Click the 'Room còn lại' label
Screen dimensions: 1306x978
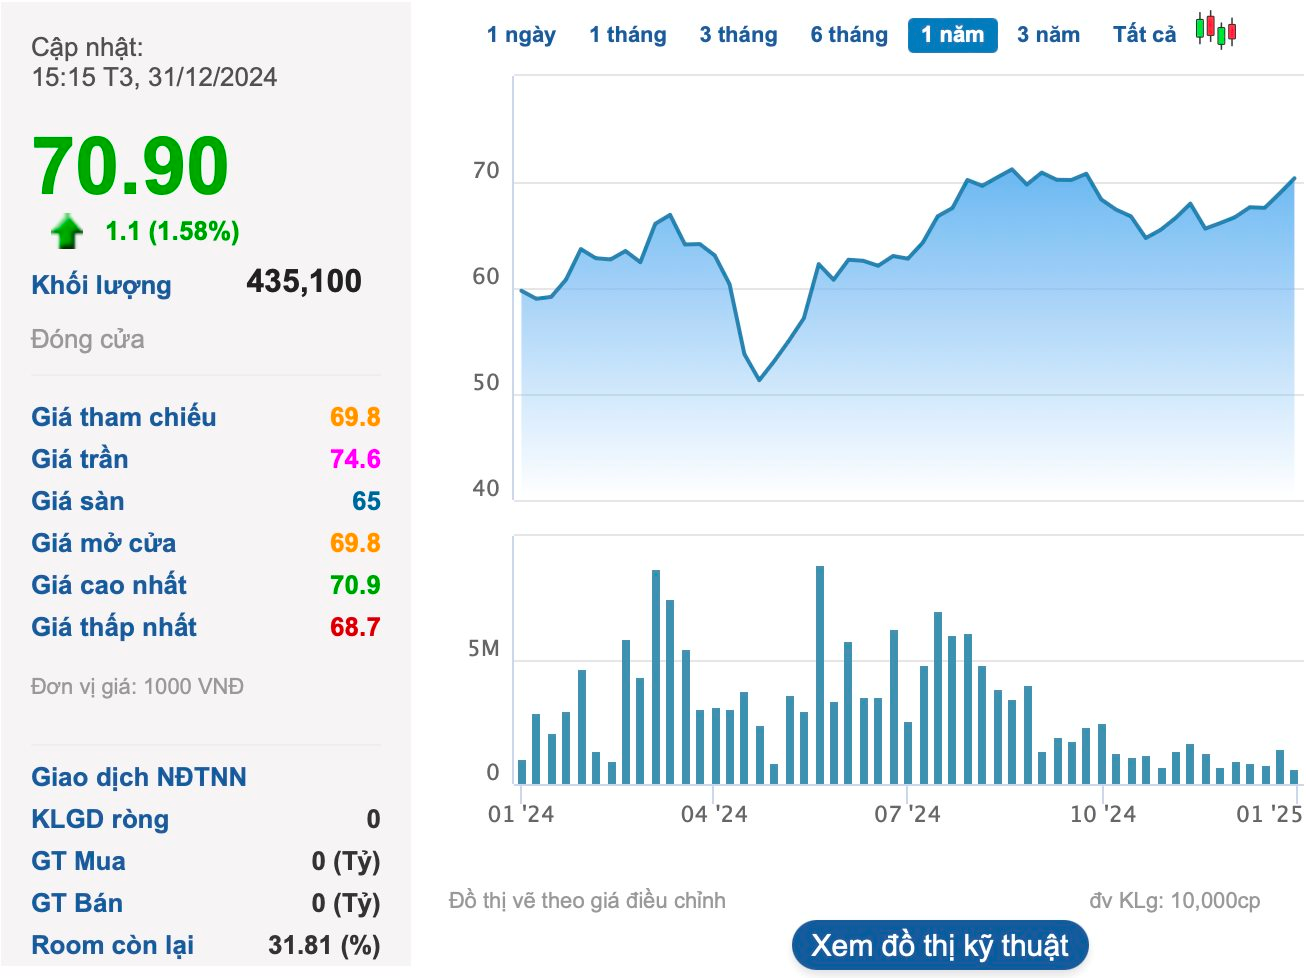point(113,945)
